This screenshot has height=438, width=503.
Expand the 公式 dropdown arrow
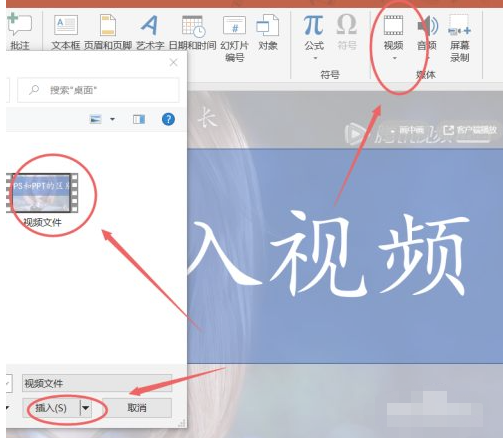point(315,58)
